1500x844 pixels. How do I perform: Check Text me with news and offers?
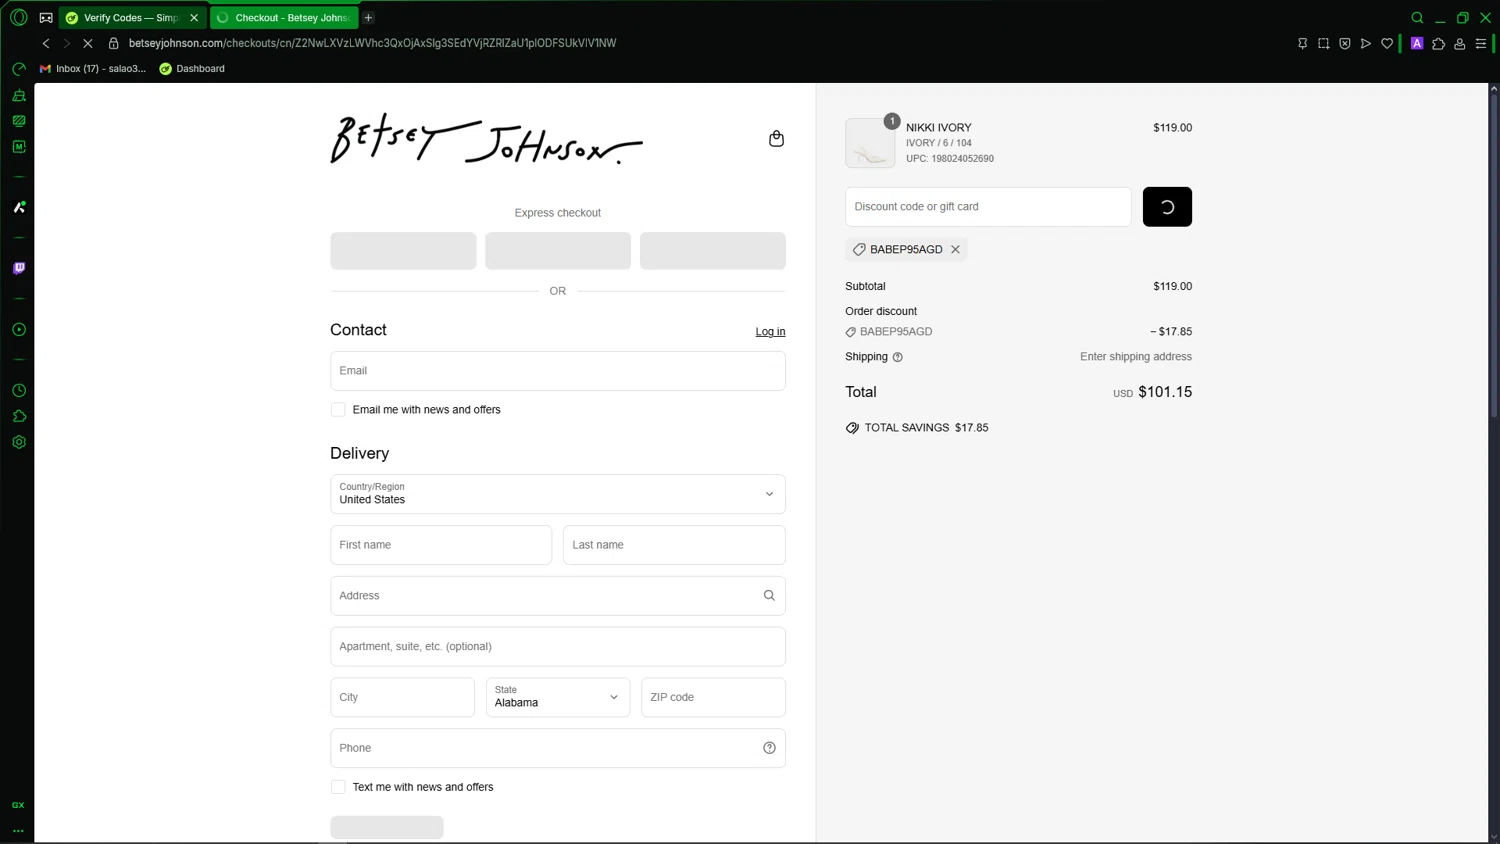coord(338,787)
